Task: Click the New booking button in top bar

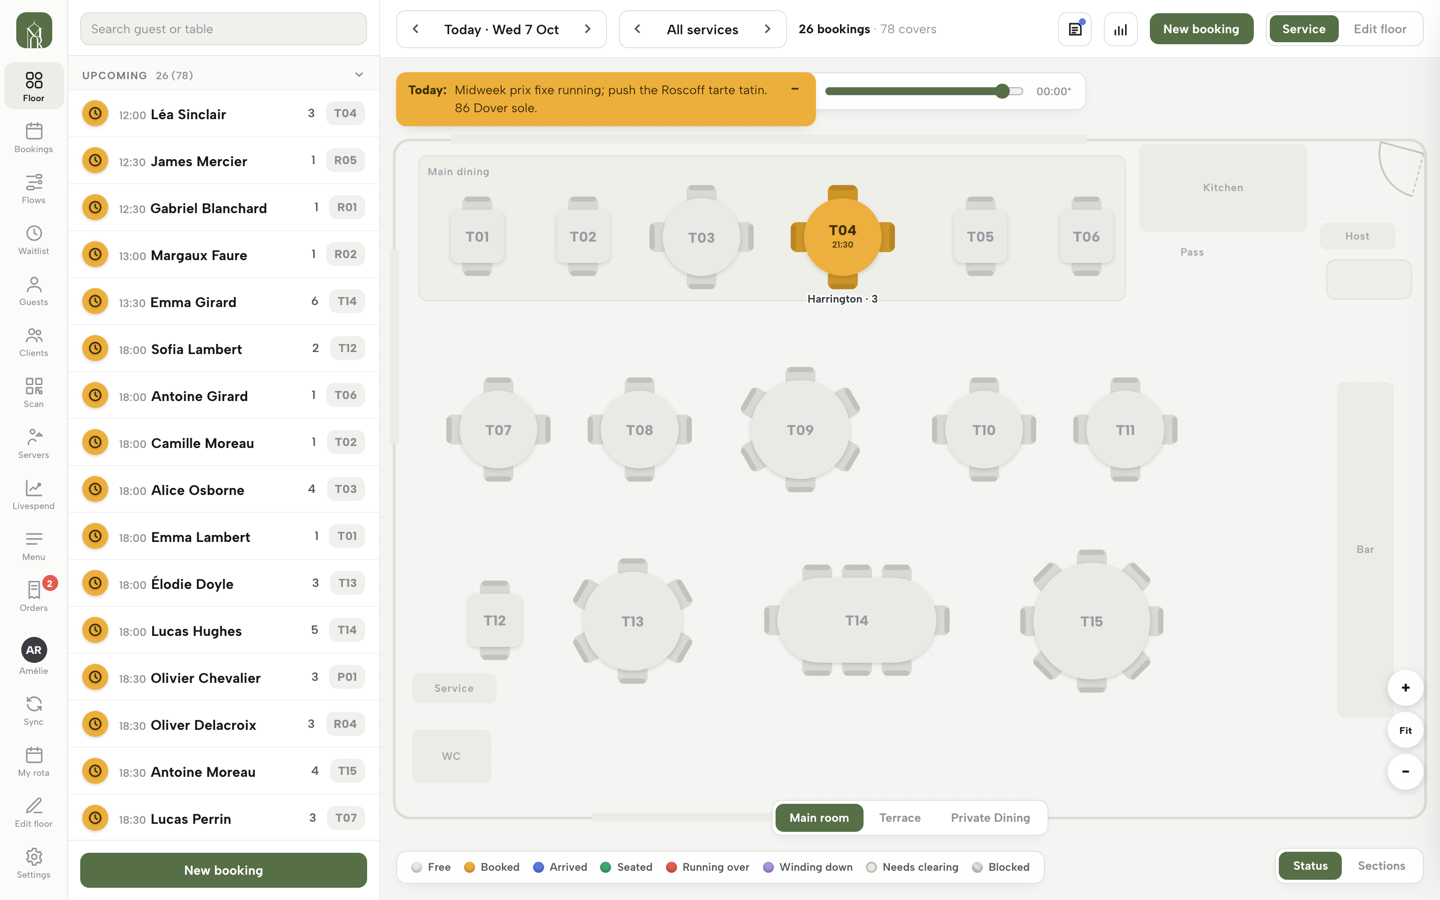Action: click(1201, 29)
